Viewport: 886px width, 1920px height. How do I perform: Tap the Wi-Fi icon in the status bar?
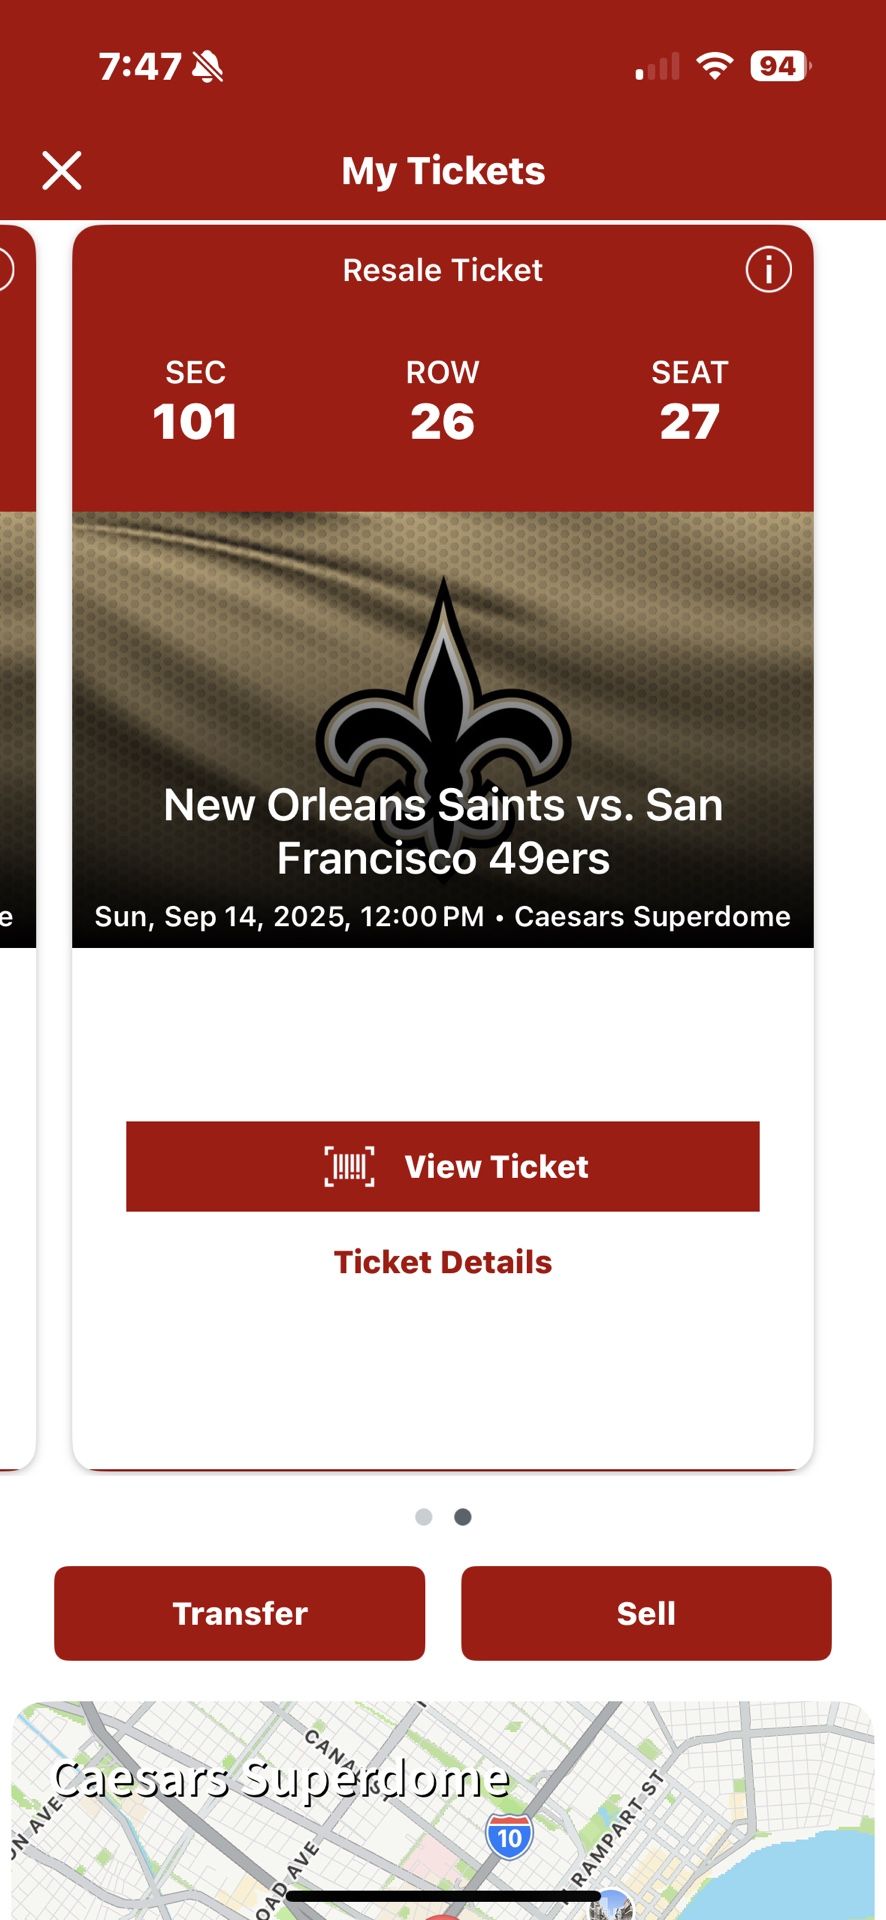713,68
